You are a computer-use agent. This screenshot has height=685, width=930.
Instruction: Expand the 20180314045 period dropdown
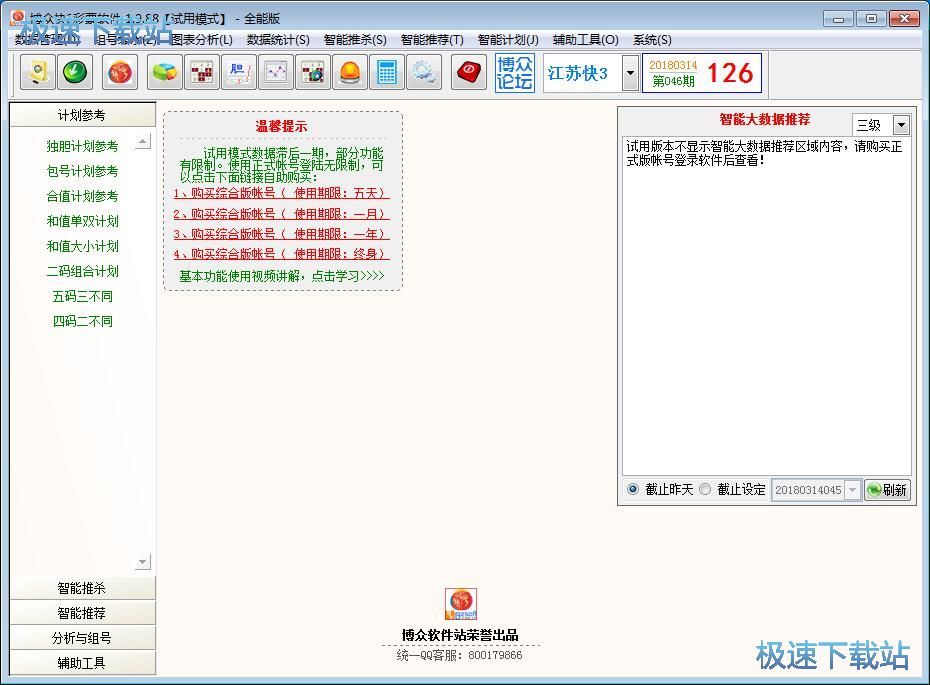[852, 490]
